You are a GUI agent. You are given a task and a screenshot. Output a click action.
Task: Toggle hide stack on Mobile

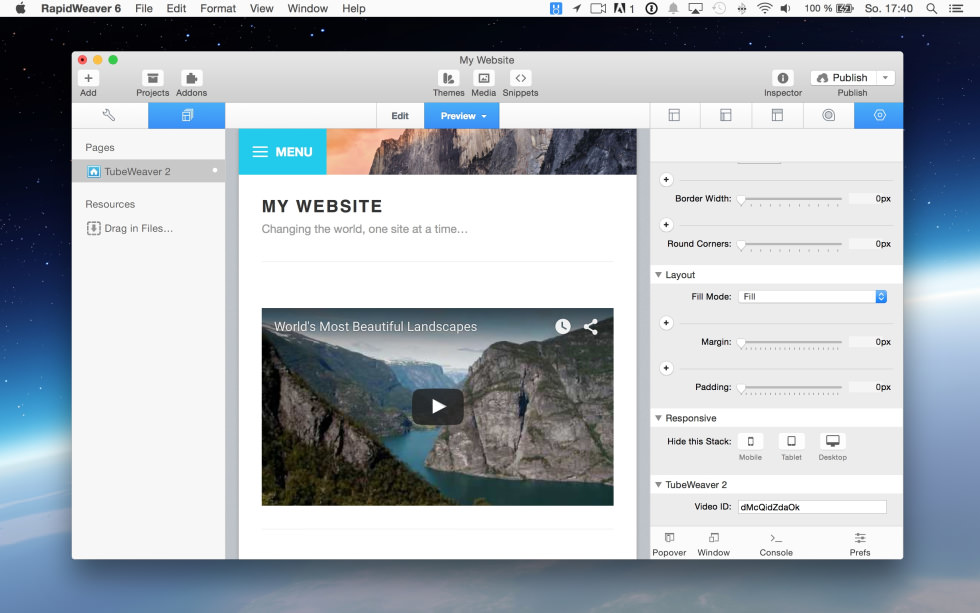[751, 441]
